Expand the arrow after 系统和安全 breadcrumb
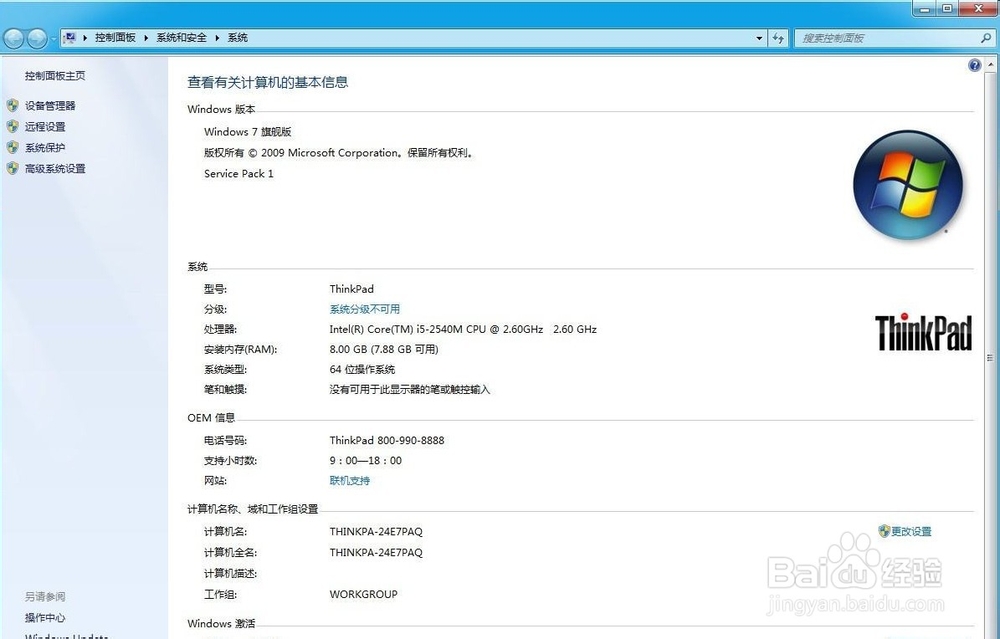 pyautogui.click(x=217, y=38)
